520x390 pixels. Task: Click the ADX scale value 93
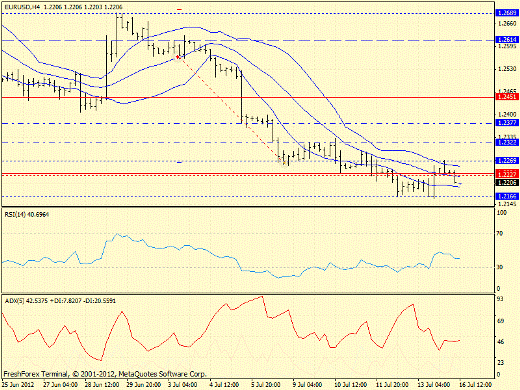click(500, 299)
